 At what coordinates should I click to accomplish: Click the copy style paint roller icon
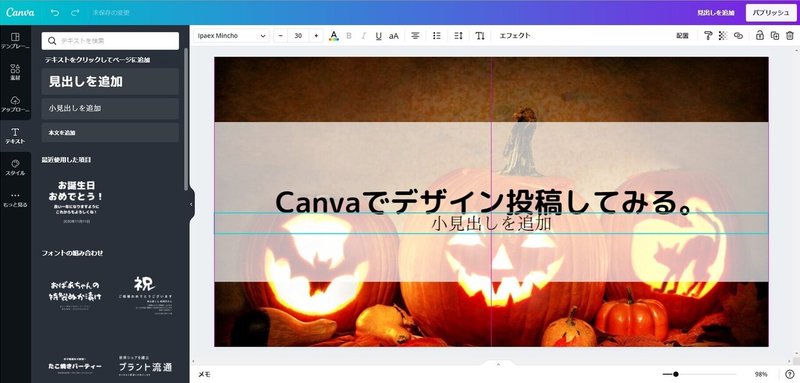708,36
